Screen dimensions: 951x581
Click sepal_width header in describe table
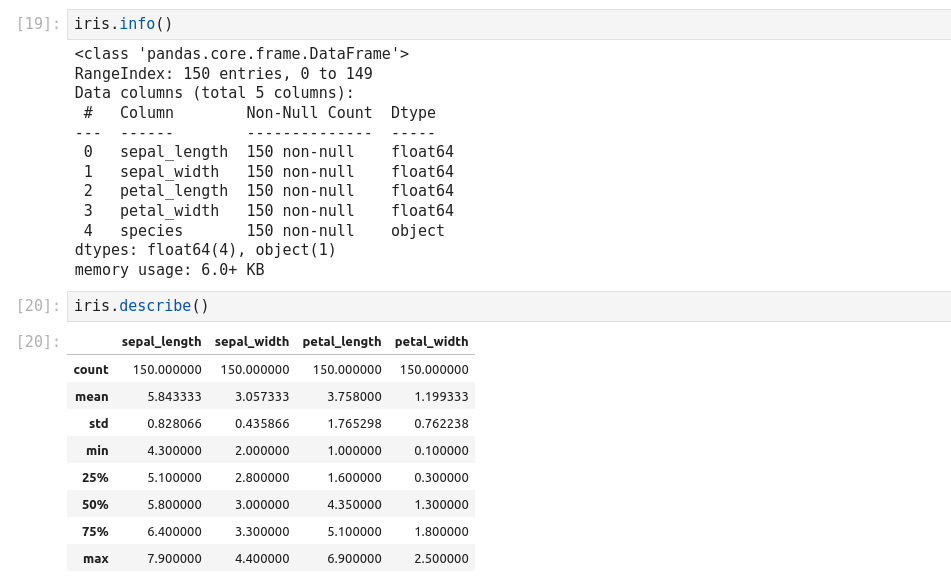[x=252, y=342]
